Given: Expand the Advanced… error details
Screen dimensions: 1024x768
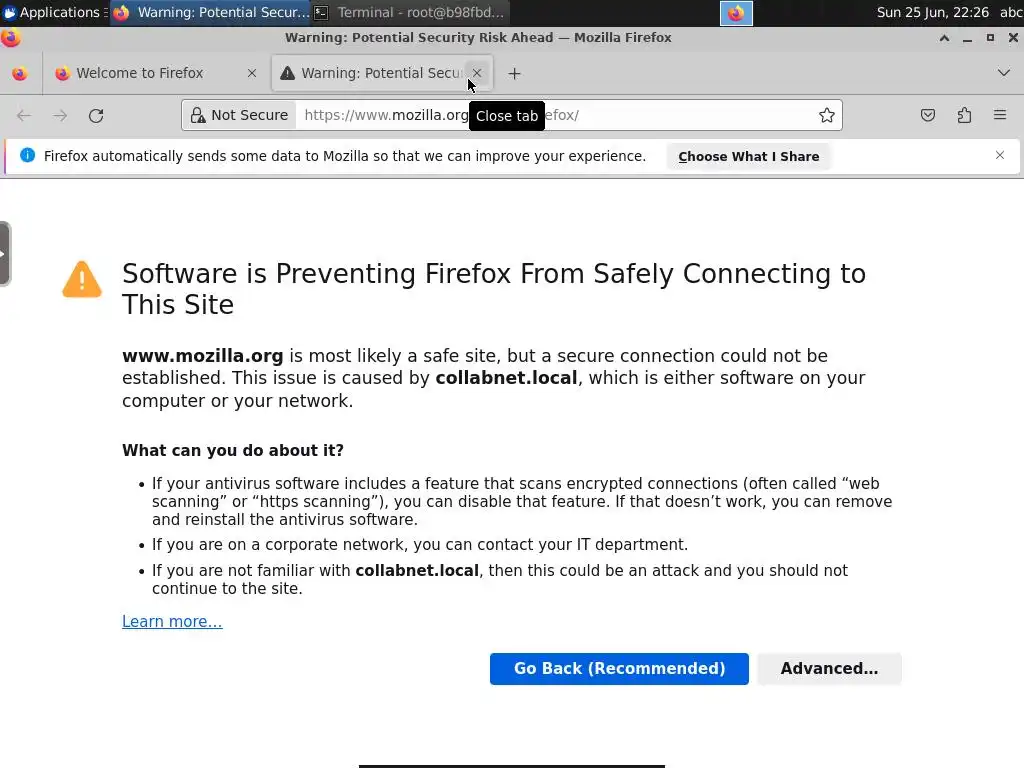Looking at the screenshot, I should [x=829, y=668].
